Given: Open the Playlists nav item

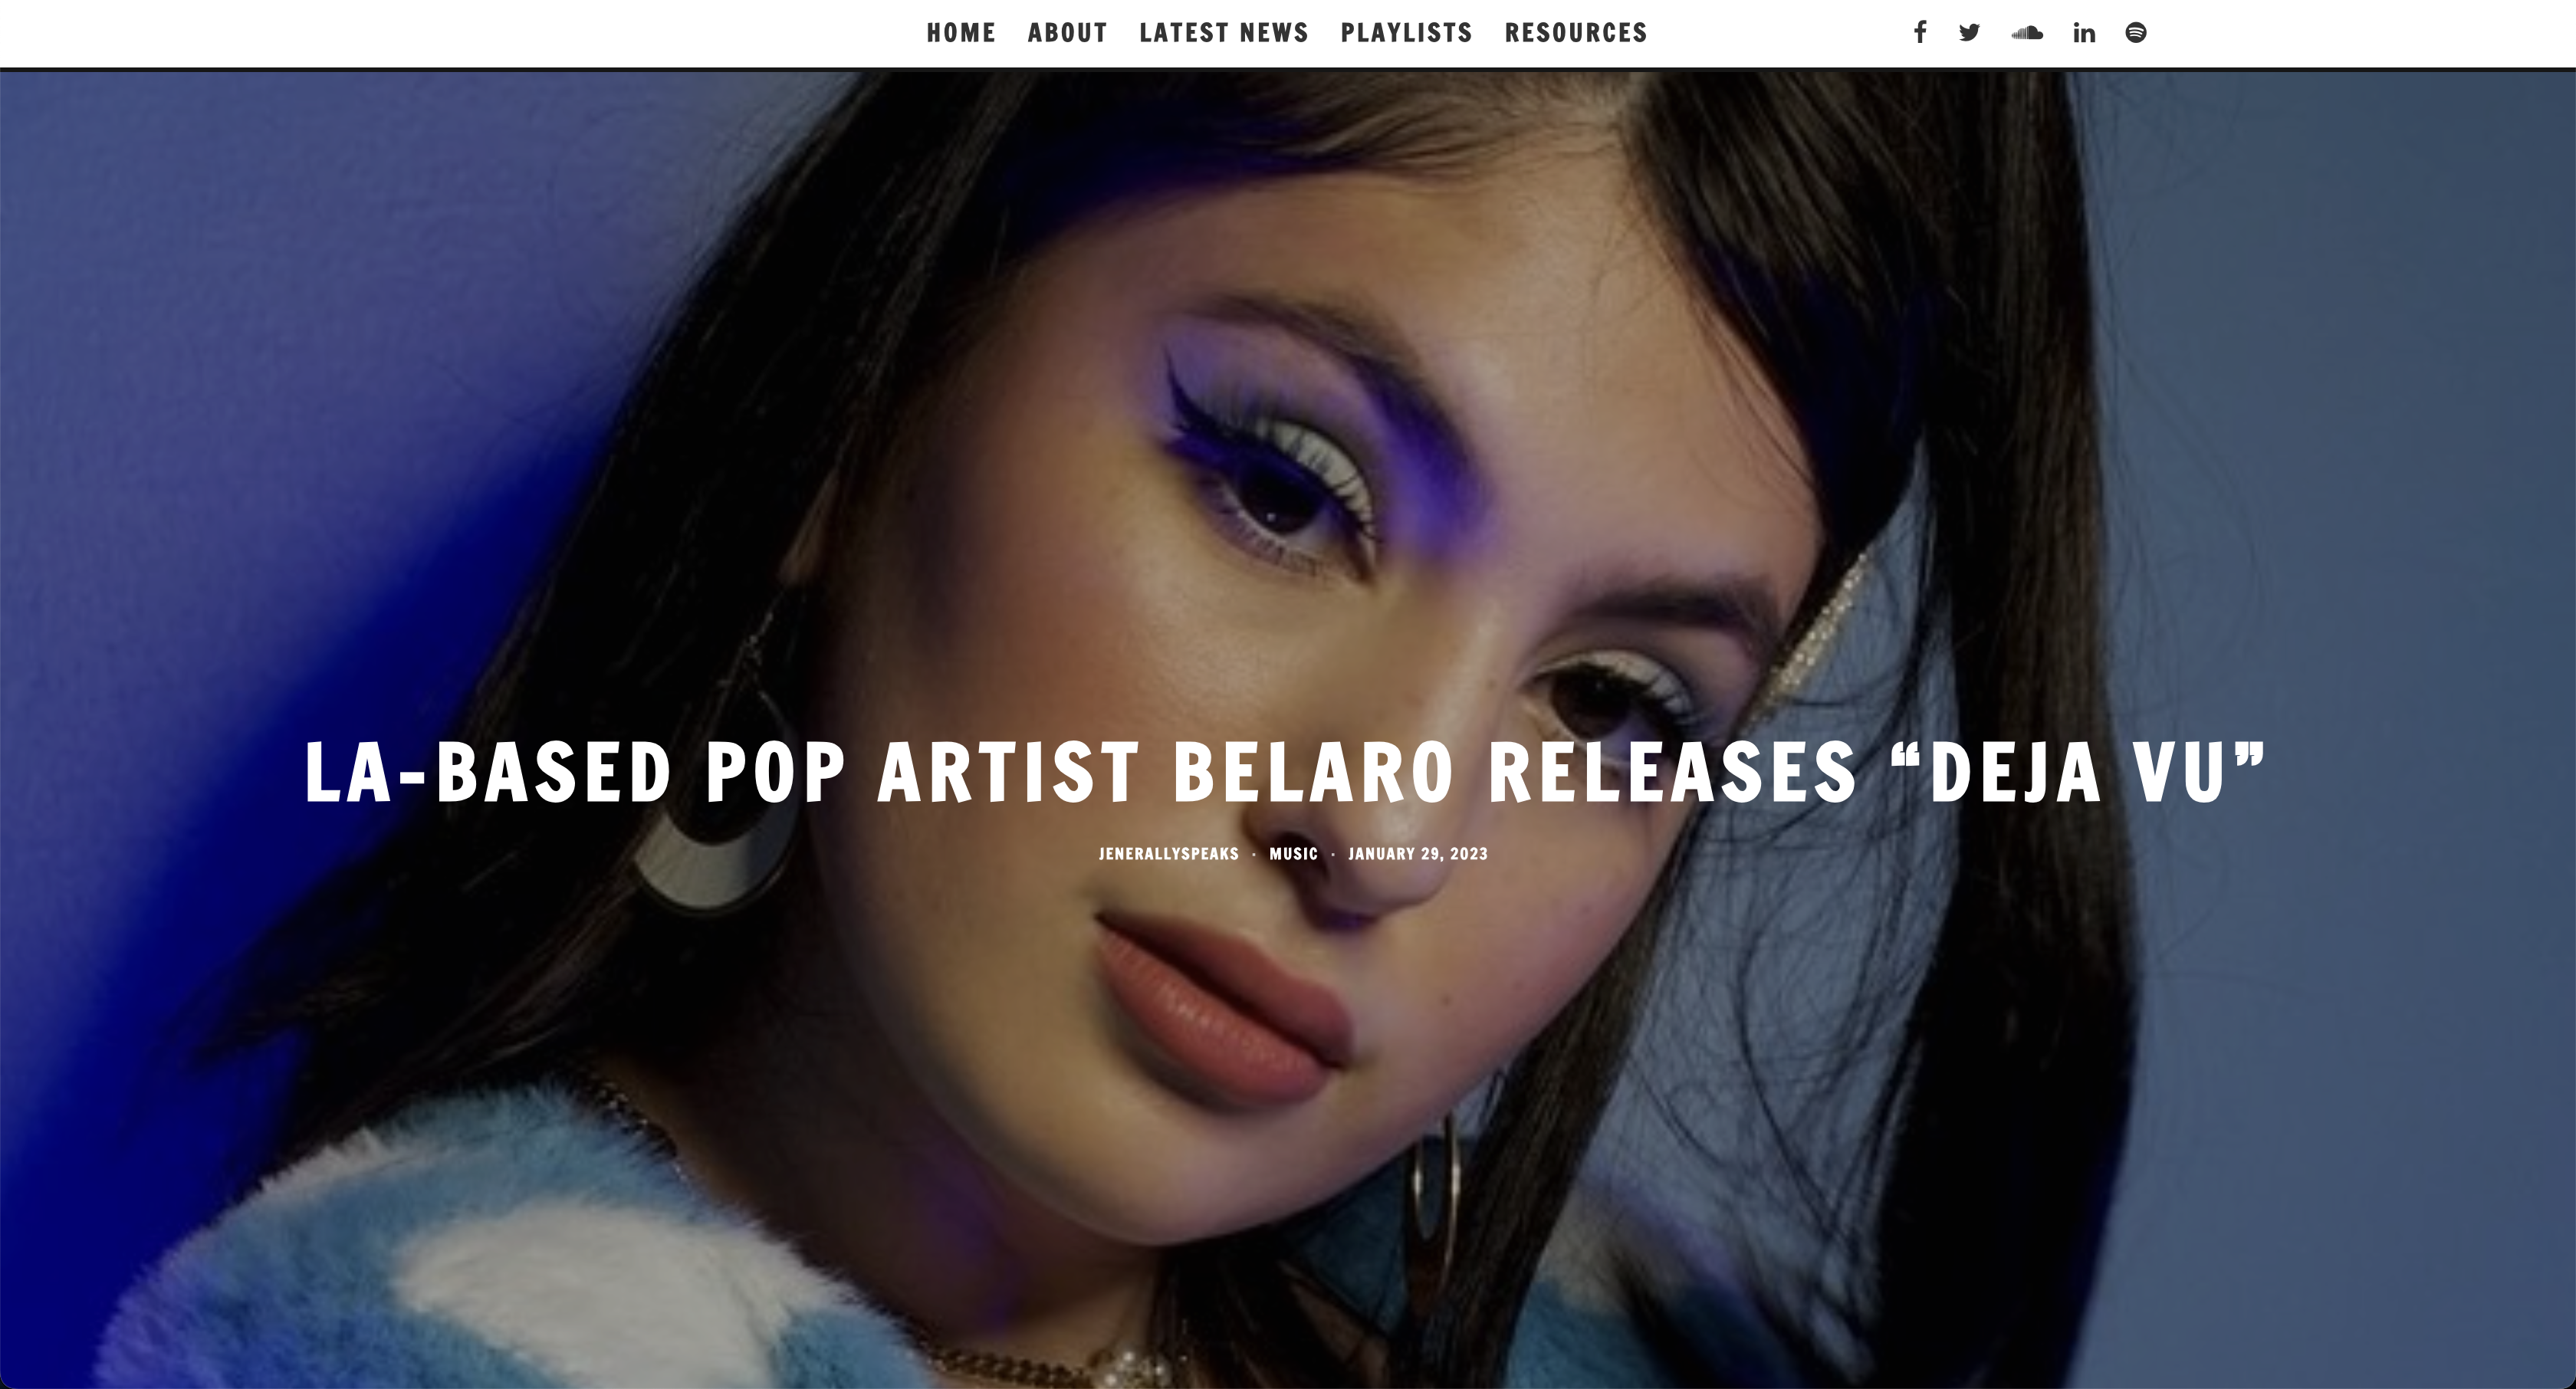Looking at the screenshot, I should [1406, 33].
